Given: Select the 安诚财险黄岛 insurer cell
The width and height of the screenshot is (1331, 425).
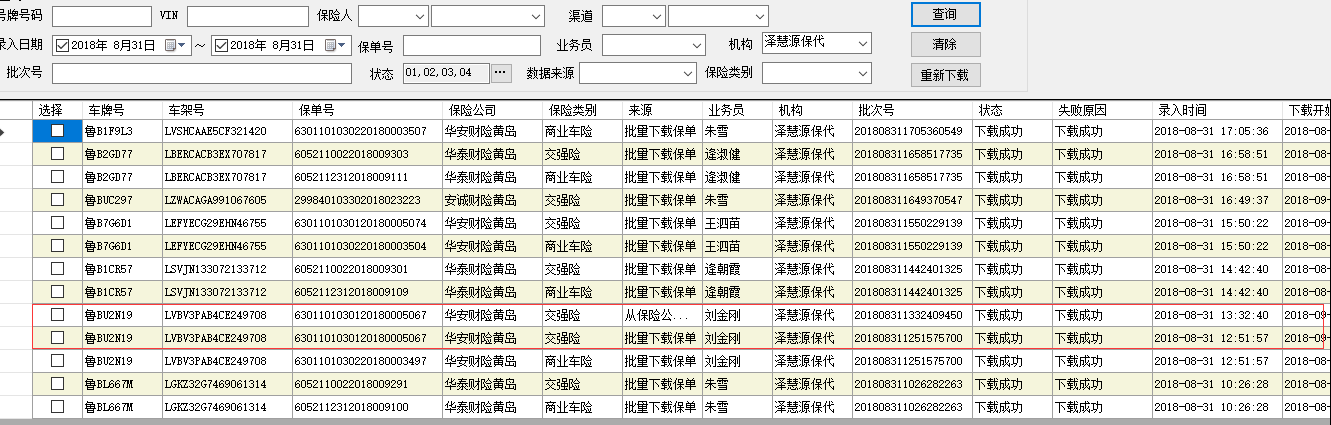Looking at the screenshot, I should click(x=491, y=200).
